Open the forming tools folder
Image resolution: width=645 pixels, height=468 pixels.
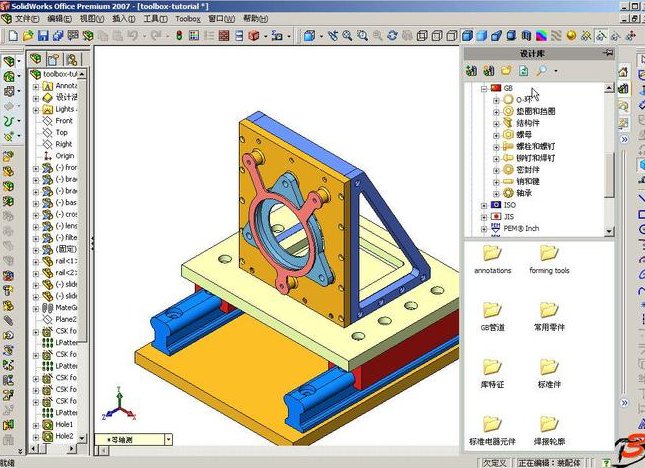tap(548, 258)
